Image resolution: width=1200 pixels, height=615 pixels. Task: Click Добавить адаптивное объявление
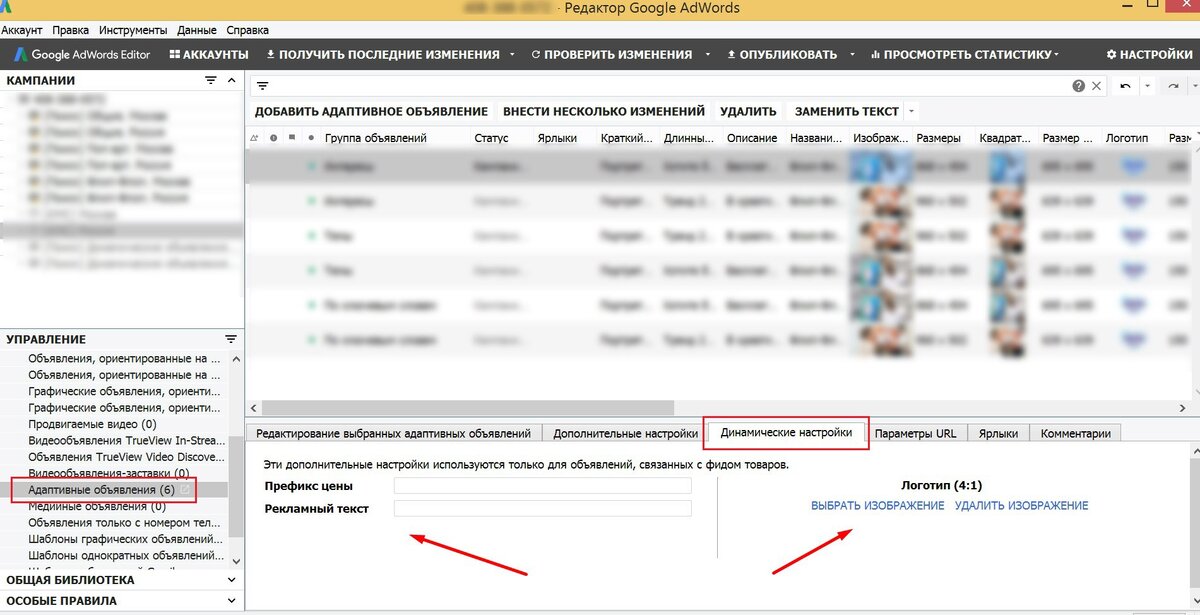[x=371, y=111]
